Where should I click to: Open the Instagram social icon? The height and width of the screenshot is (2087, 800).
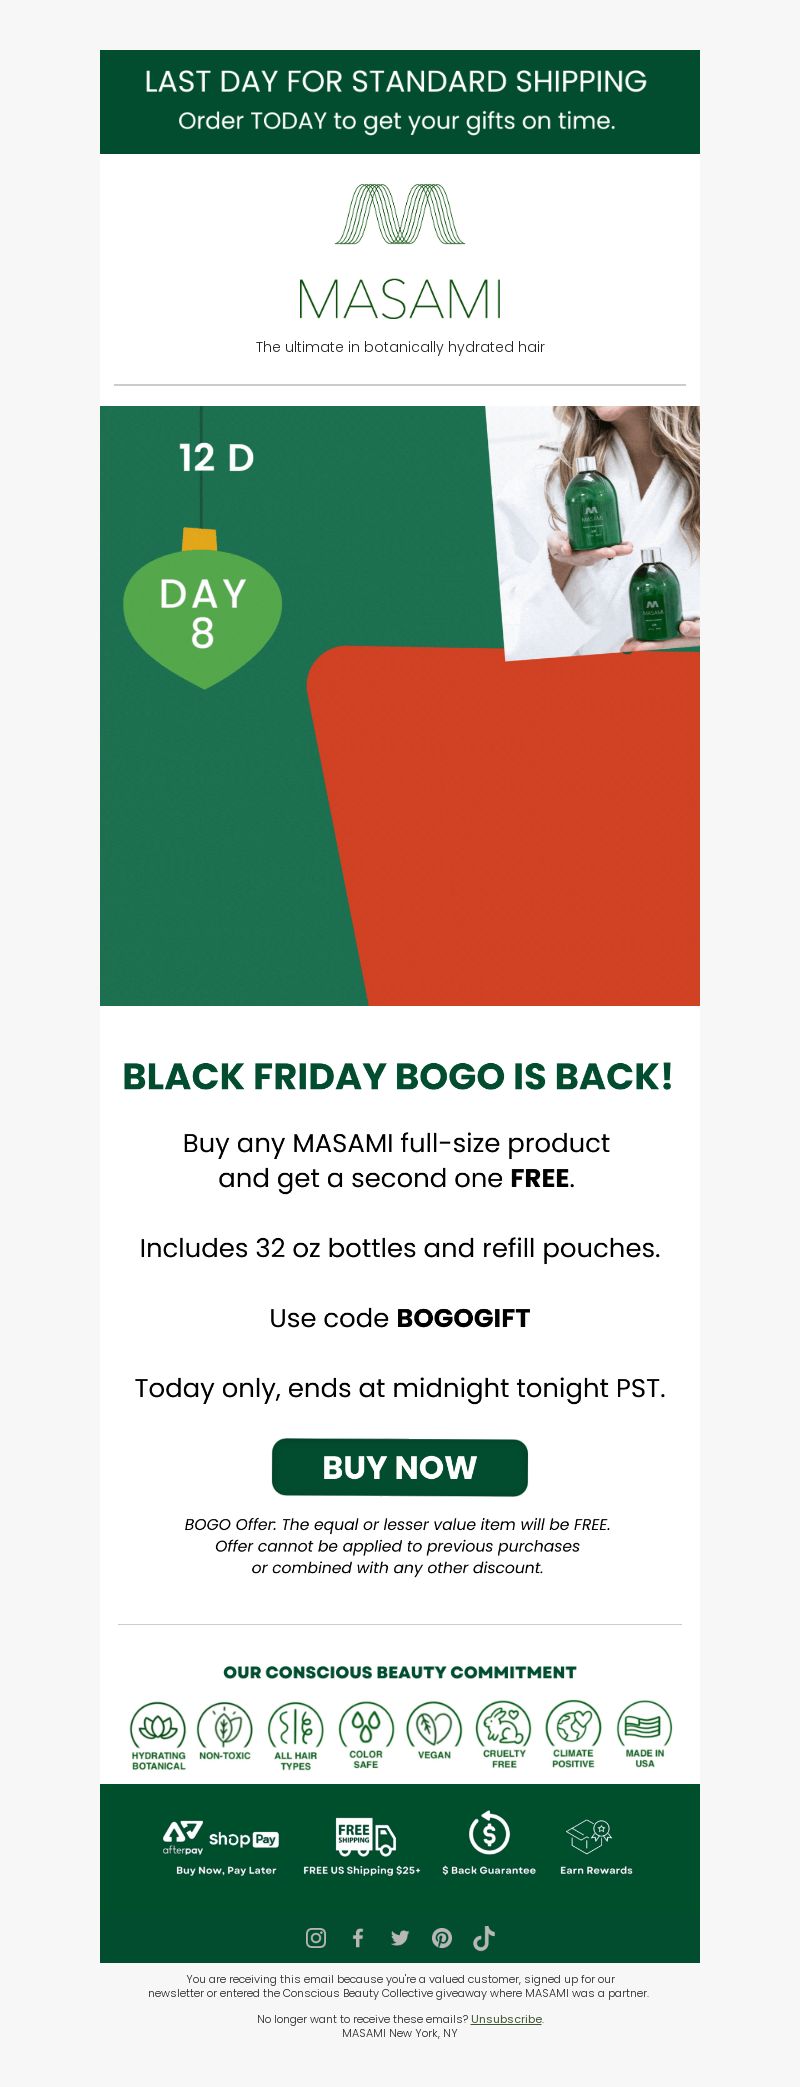pyautogui.click(x=316, y=1938)
